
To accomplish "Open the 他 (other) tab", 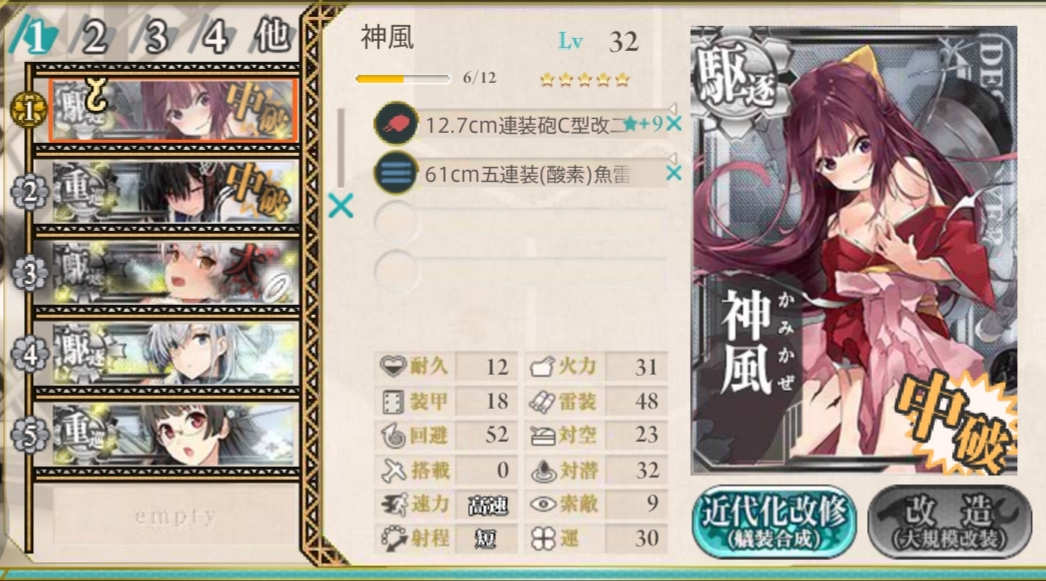I will [272, 37].
